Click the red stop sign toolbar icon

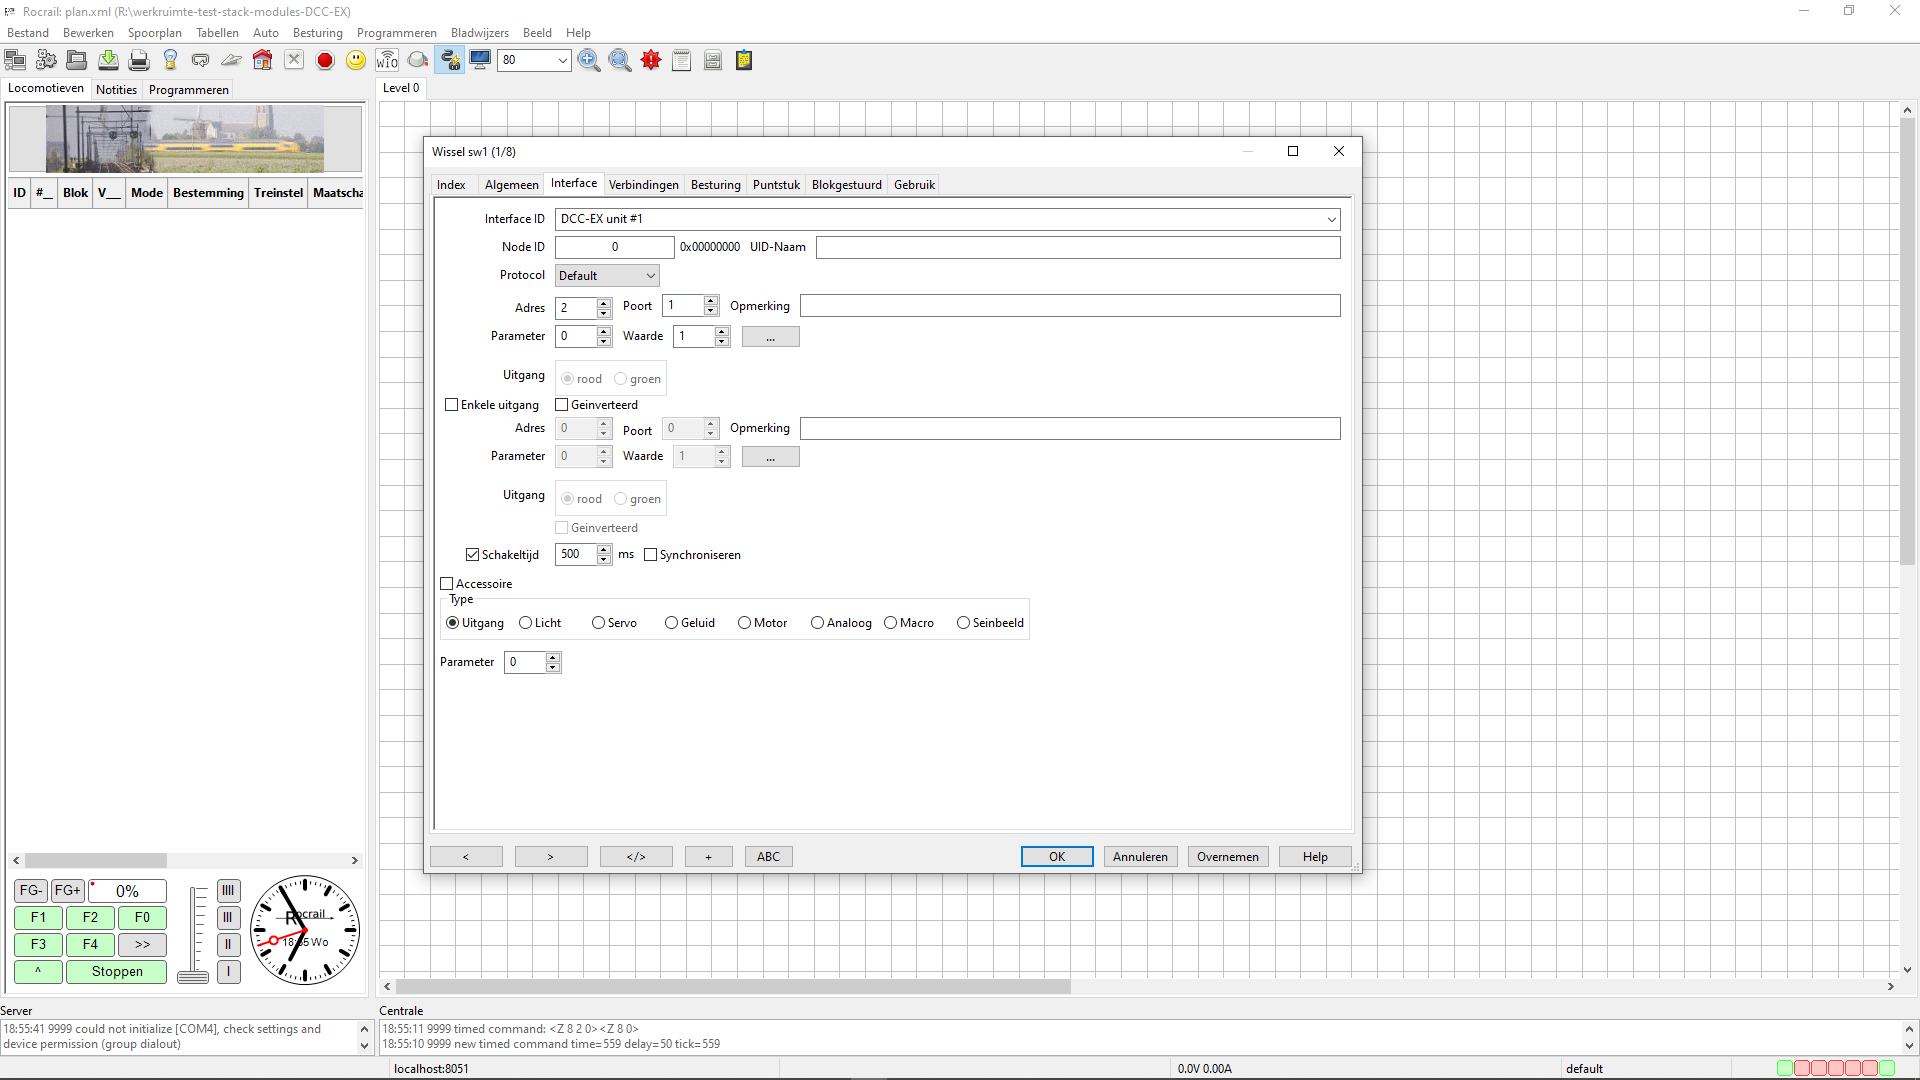click(325, 61)
